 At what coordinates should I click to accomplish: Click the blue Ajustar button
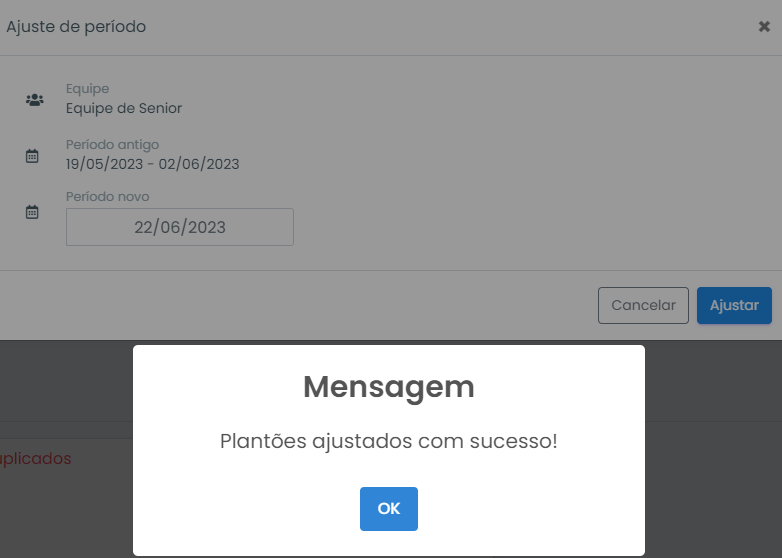point(734,305)
